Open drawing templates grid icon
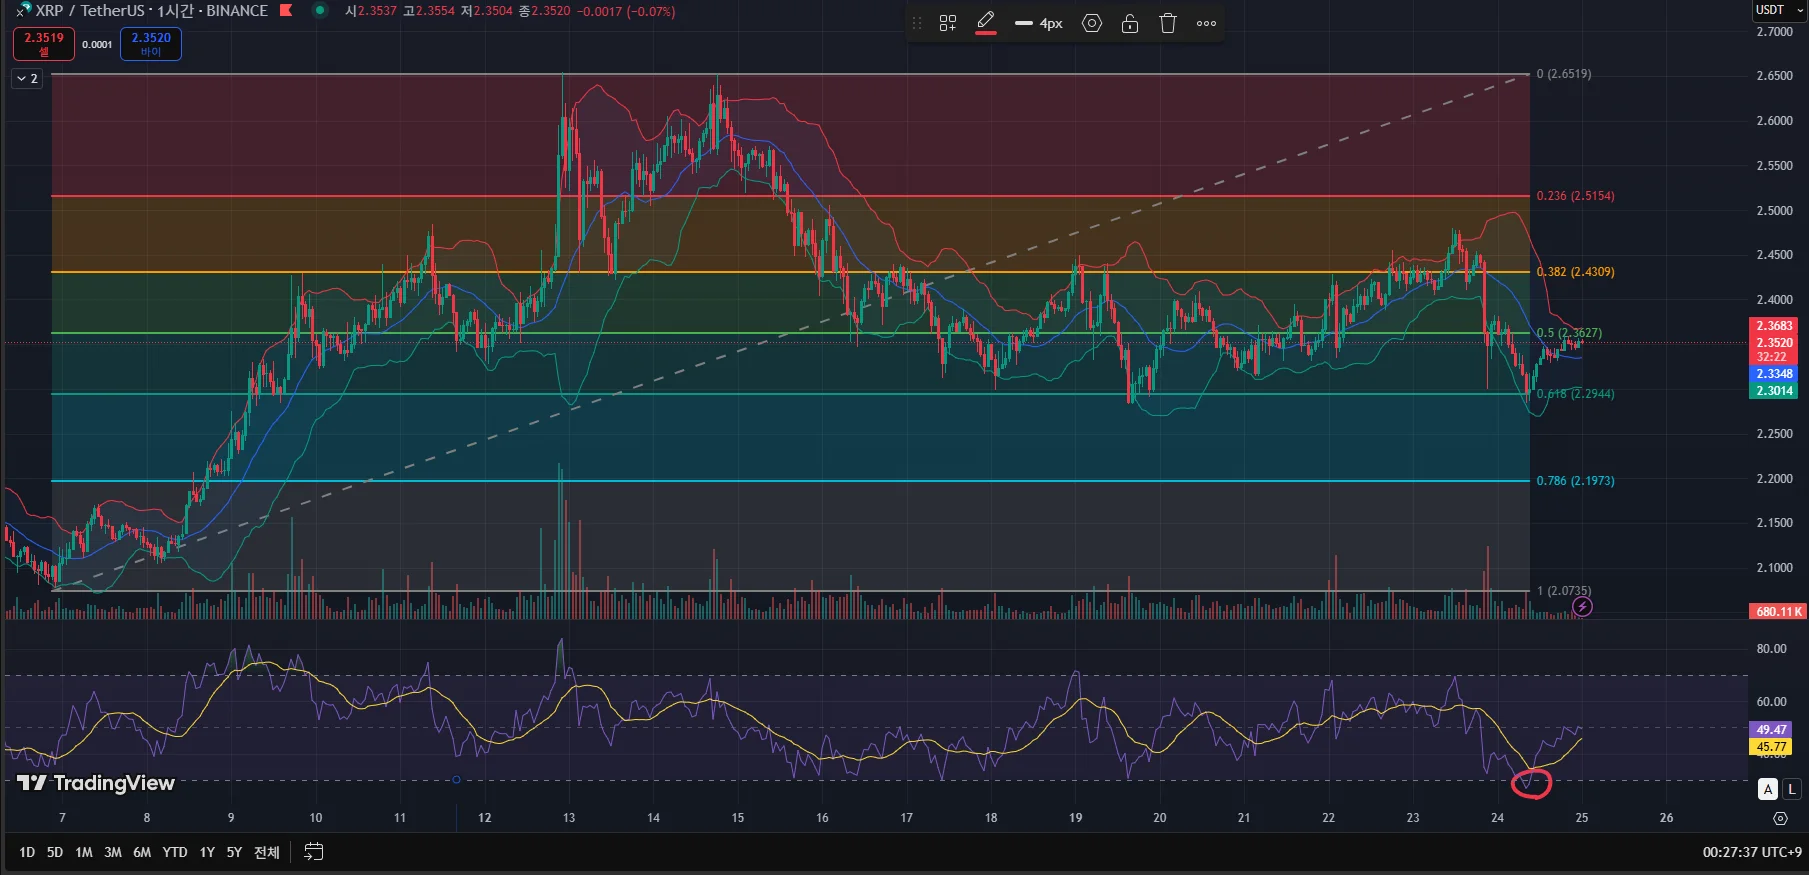1809x875 pixels. pos(948,23)
